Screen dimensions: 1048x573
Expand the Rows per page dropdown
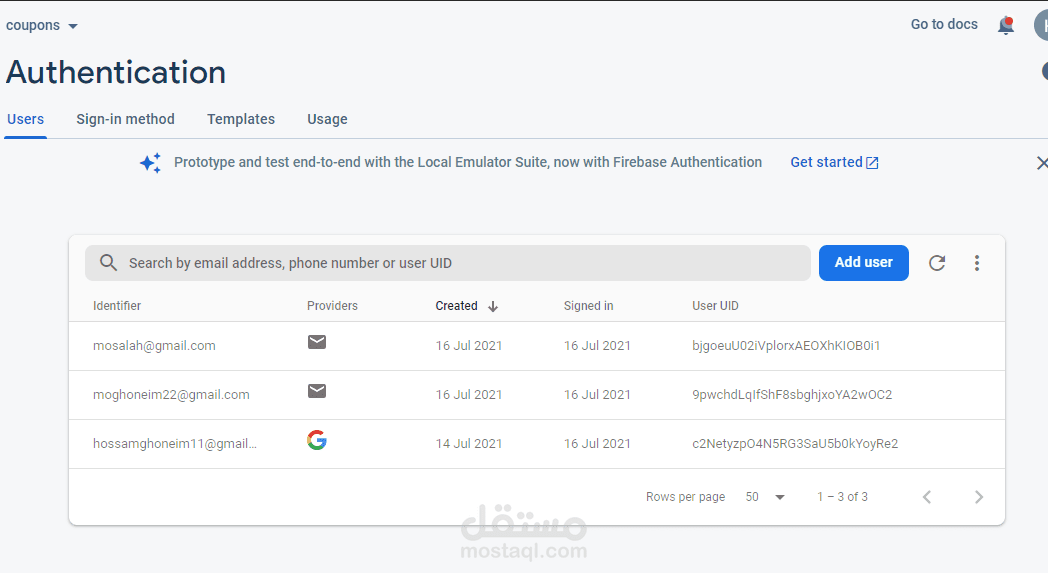click(766, 497)
